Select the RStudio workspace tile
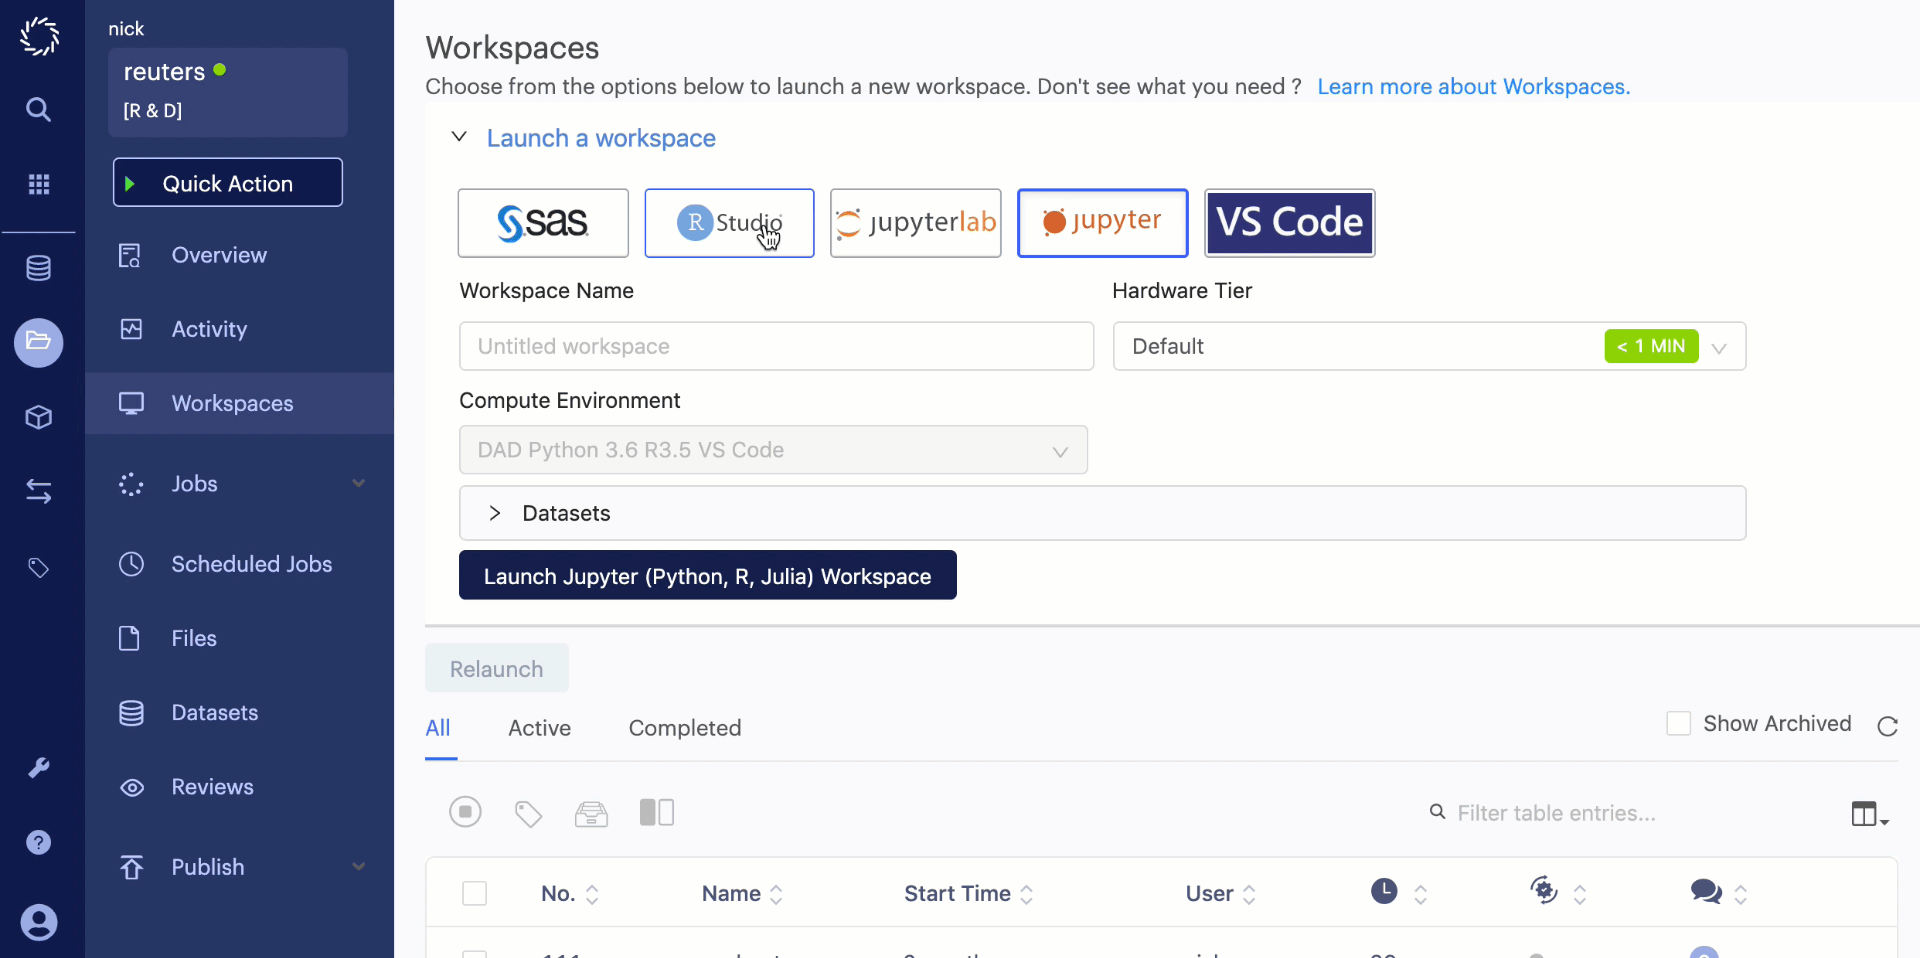Screen dimensions: 1920x958 (x=729, y=223)
